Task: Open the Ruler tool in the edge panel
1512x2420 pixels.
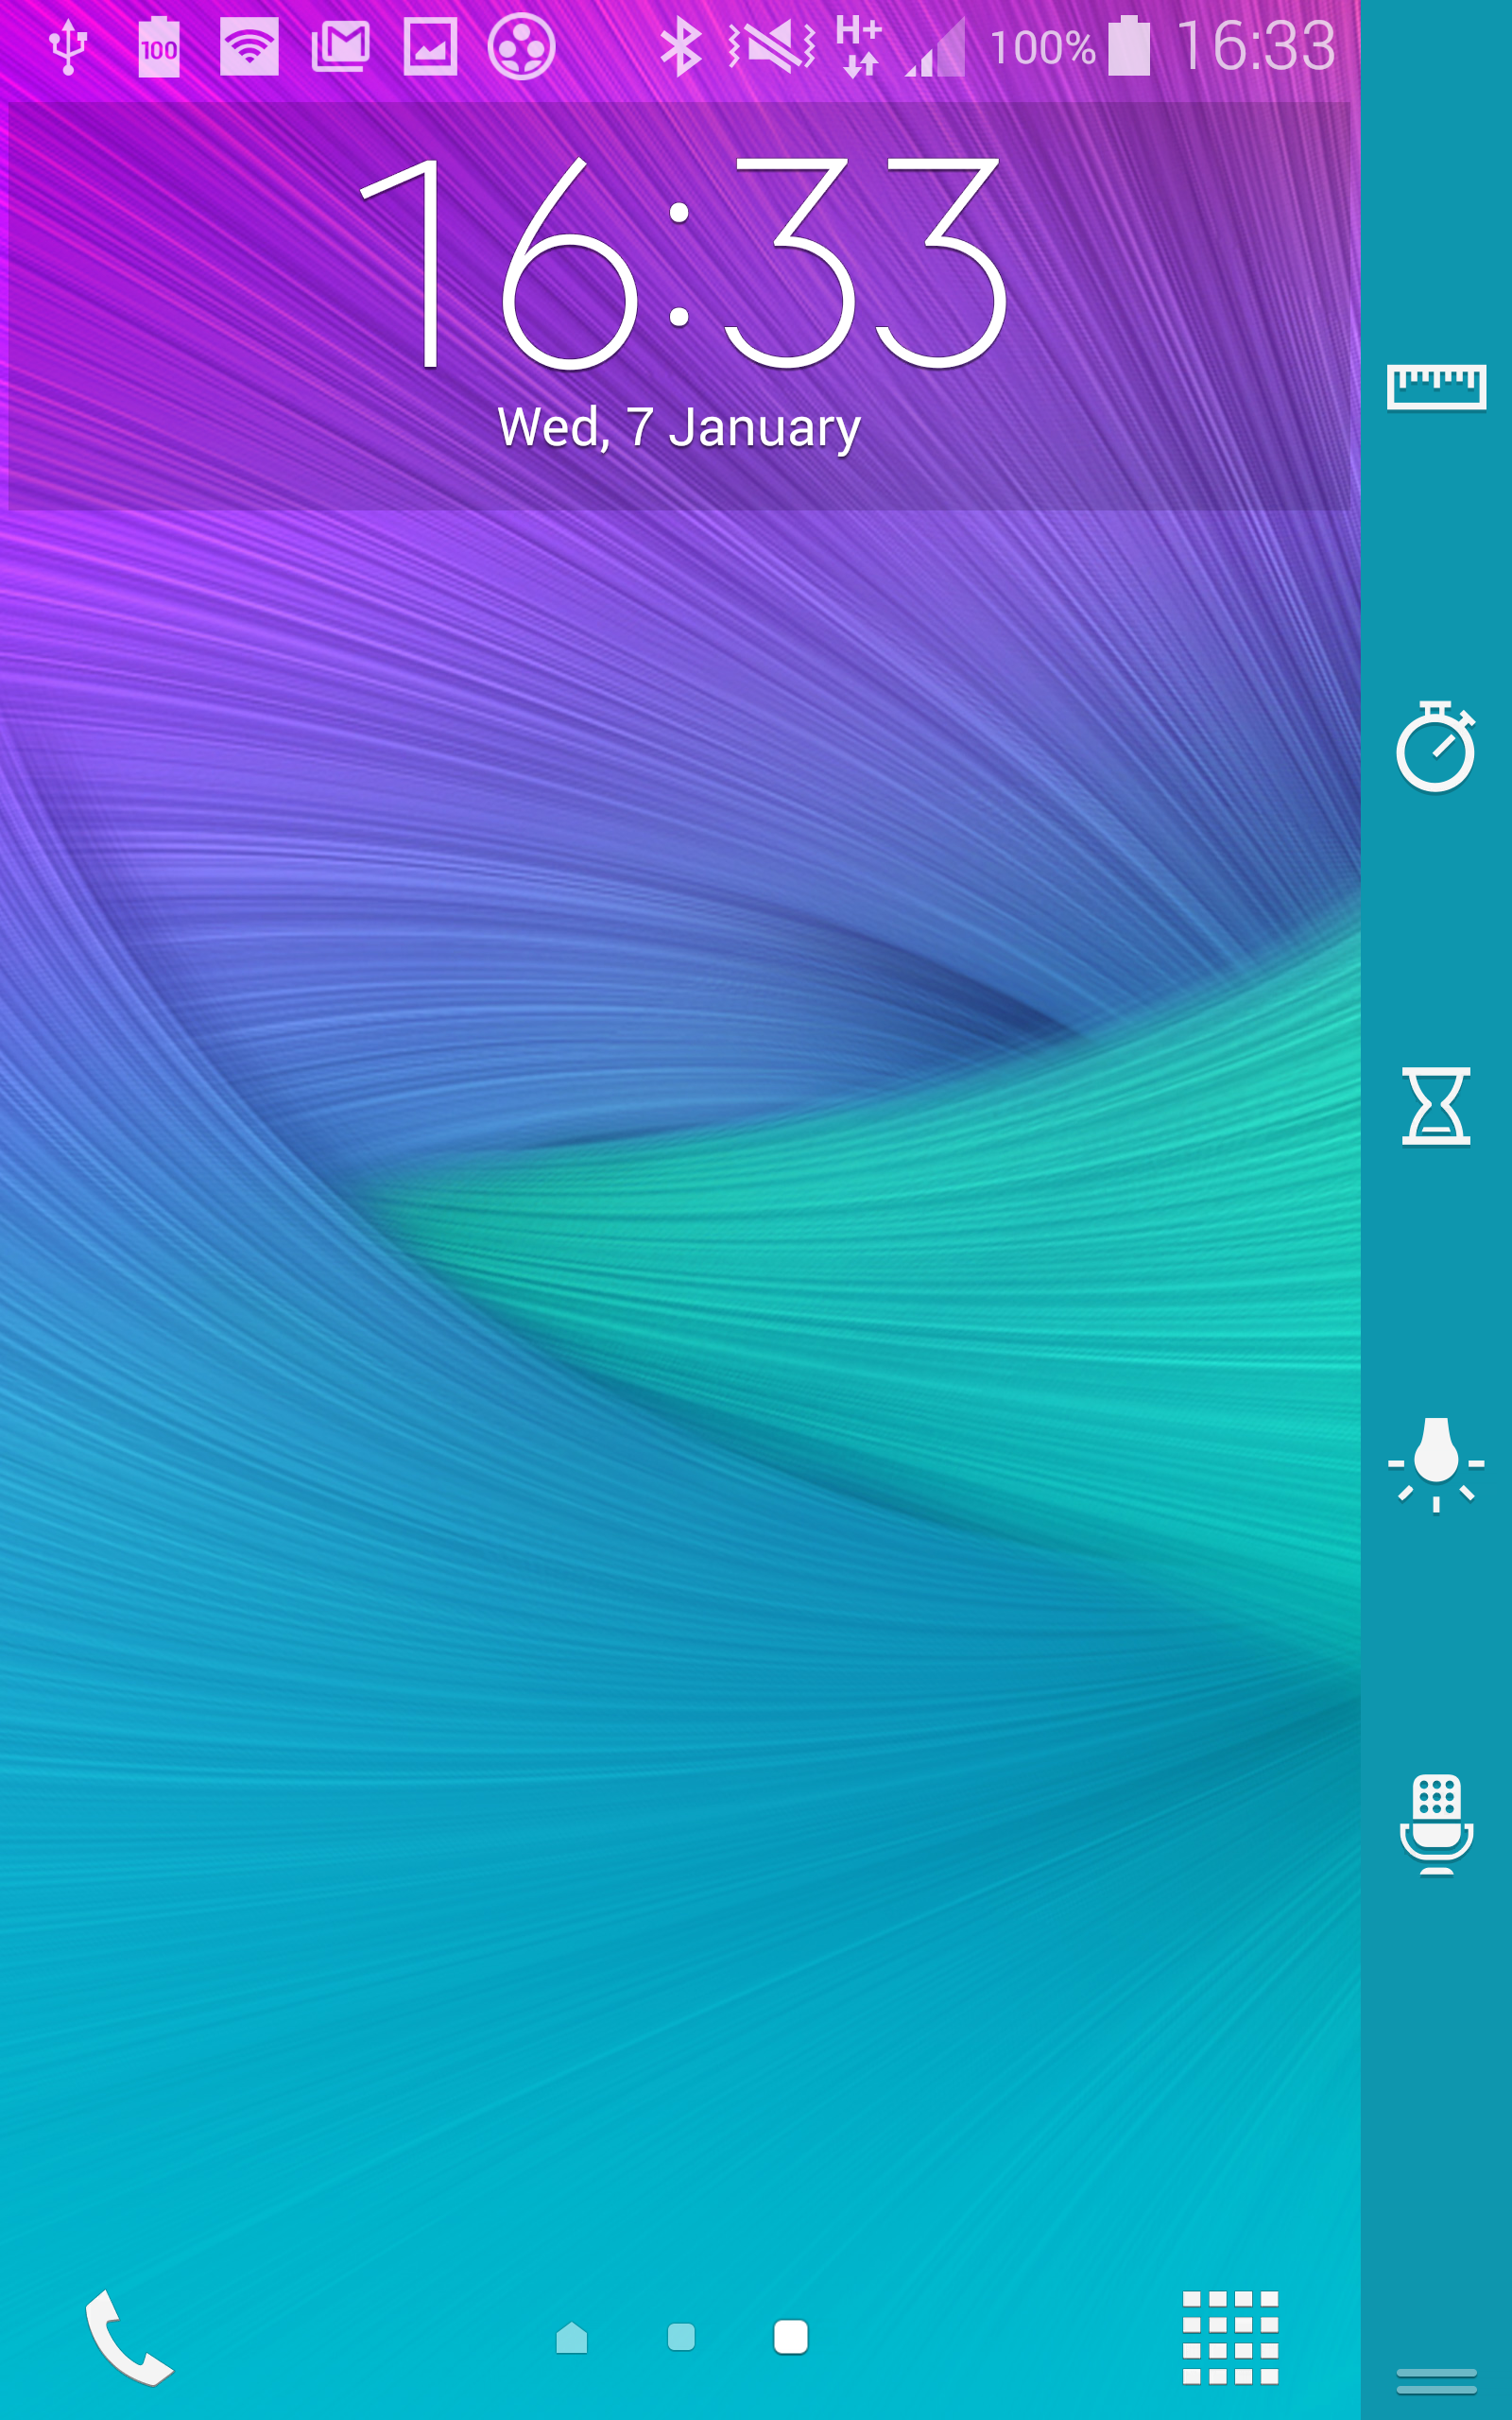Action: (1436, 387)
